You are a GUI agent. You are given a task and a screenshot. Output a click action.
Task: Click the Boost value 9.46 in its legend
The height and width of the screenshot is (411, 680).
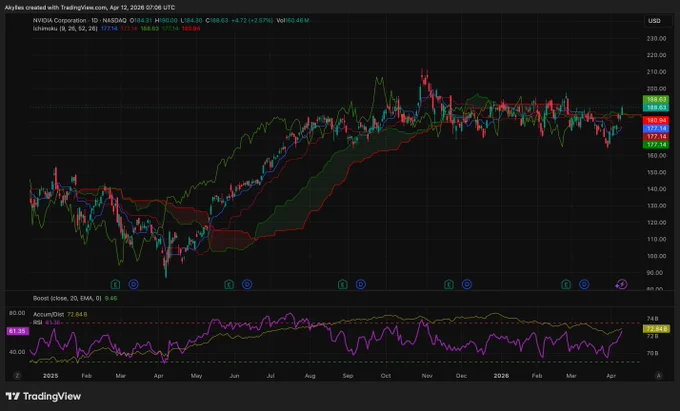click(111, 298)
